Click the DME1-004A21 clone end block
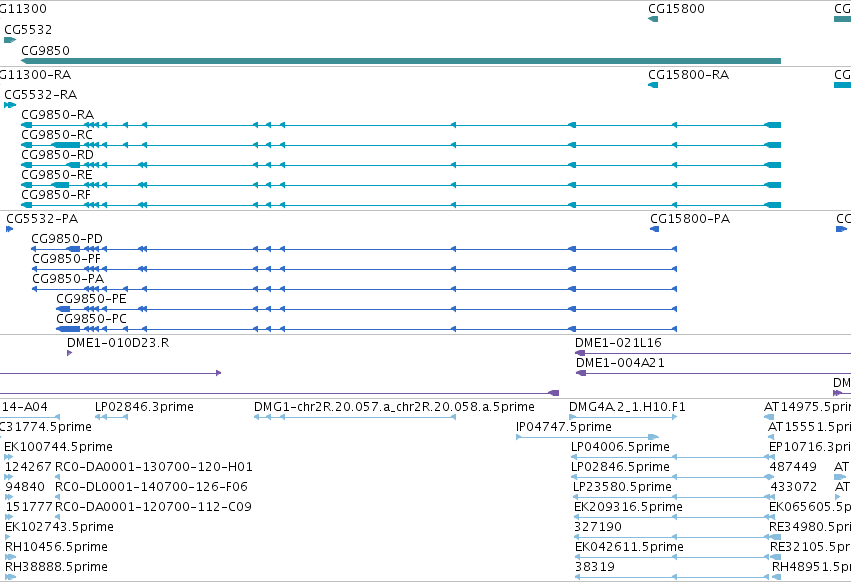851x582 pixels. click(581, 373)
